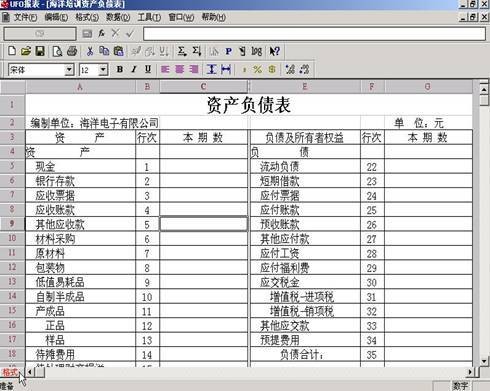The width and height of the screenshot is (490, 391).
Task: Open the 格式 menu
Action: pyautogui.click(x=87, y=17)
